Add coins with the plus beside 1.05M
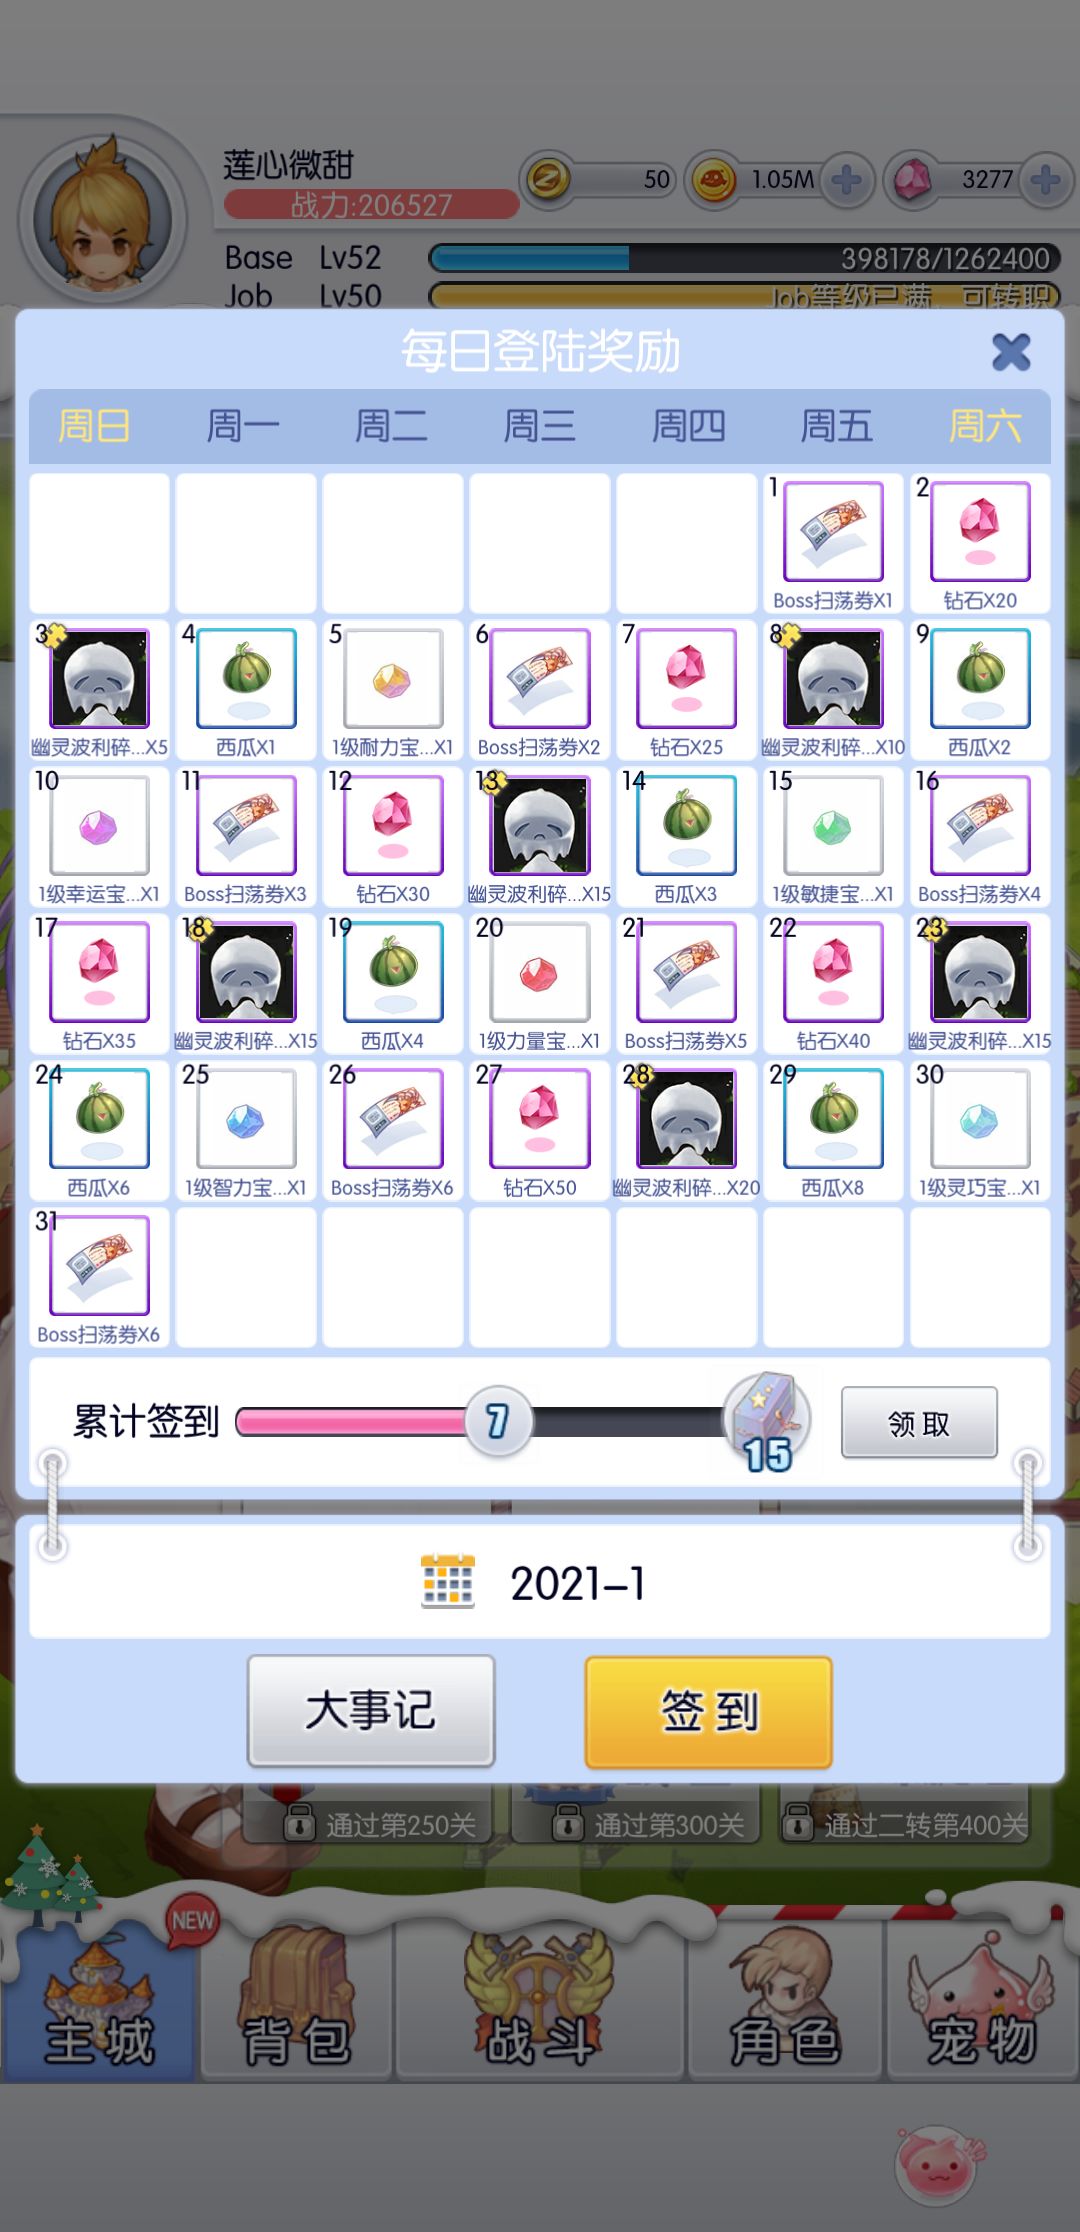Screen dimensions: 1080x2232 click(x=846, y=180)
